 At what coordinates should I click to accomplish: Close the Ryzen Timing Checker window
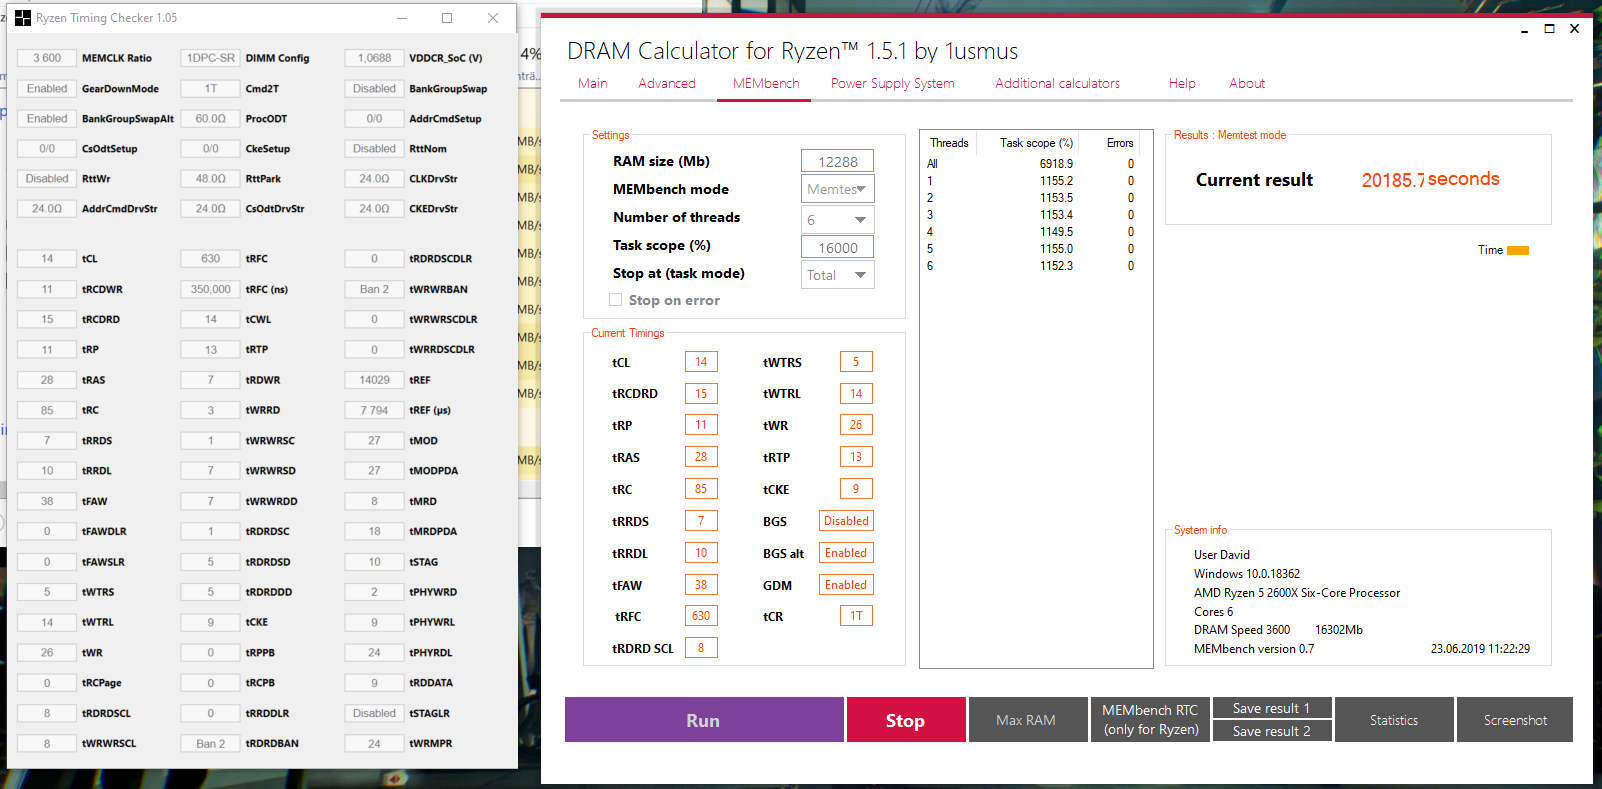point(493,18)
